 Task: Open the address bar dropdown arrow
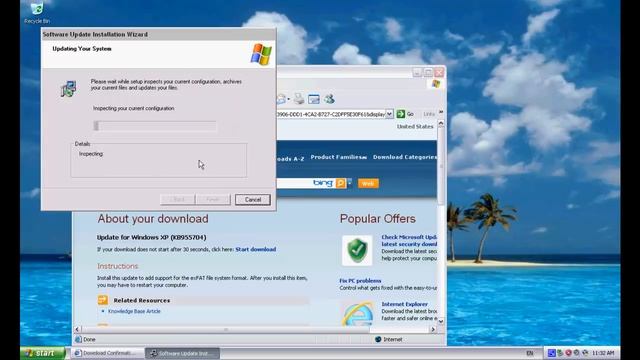389,114
